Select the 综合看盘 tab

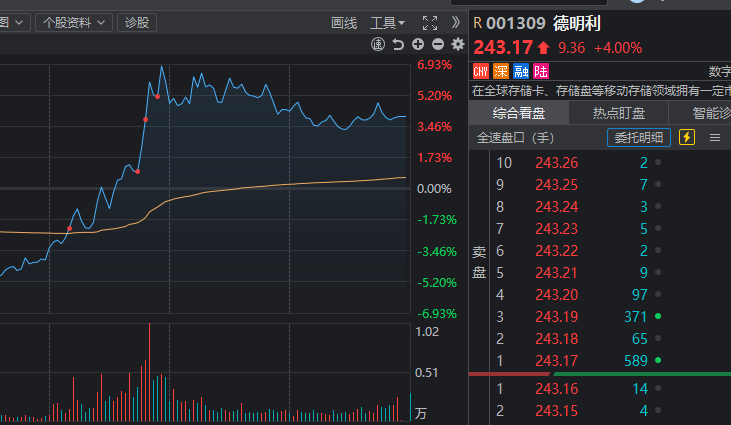pos(518,113)
